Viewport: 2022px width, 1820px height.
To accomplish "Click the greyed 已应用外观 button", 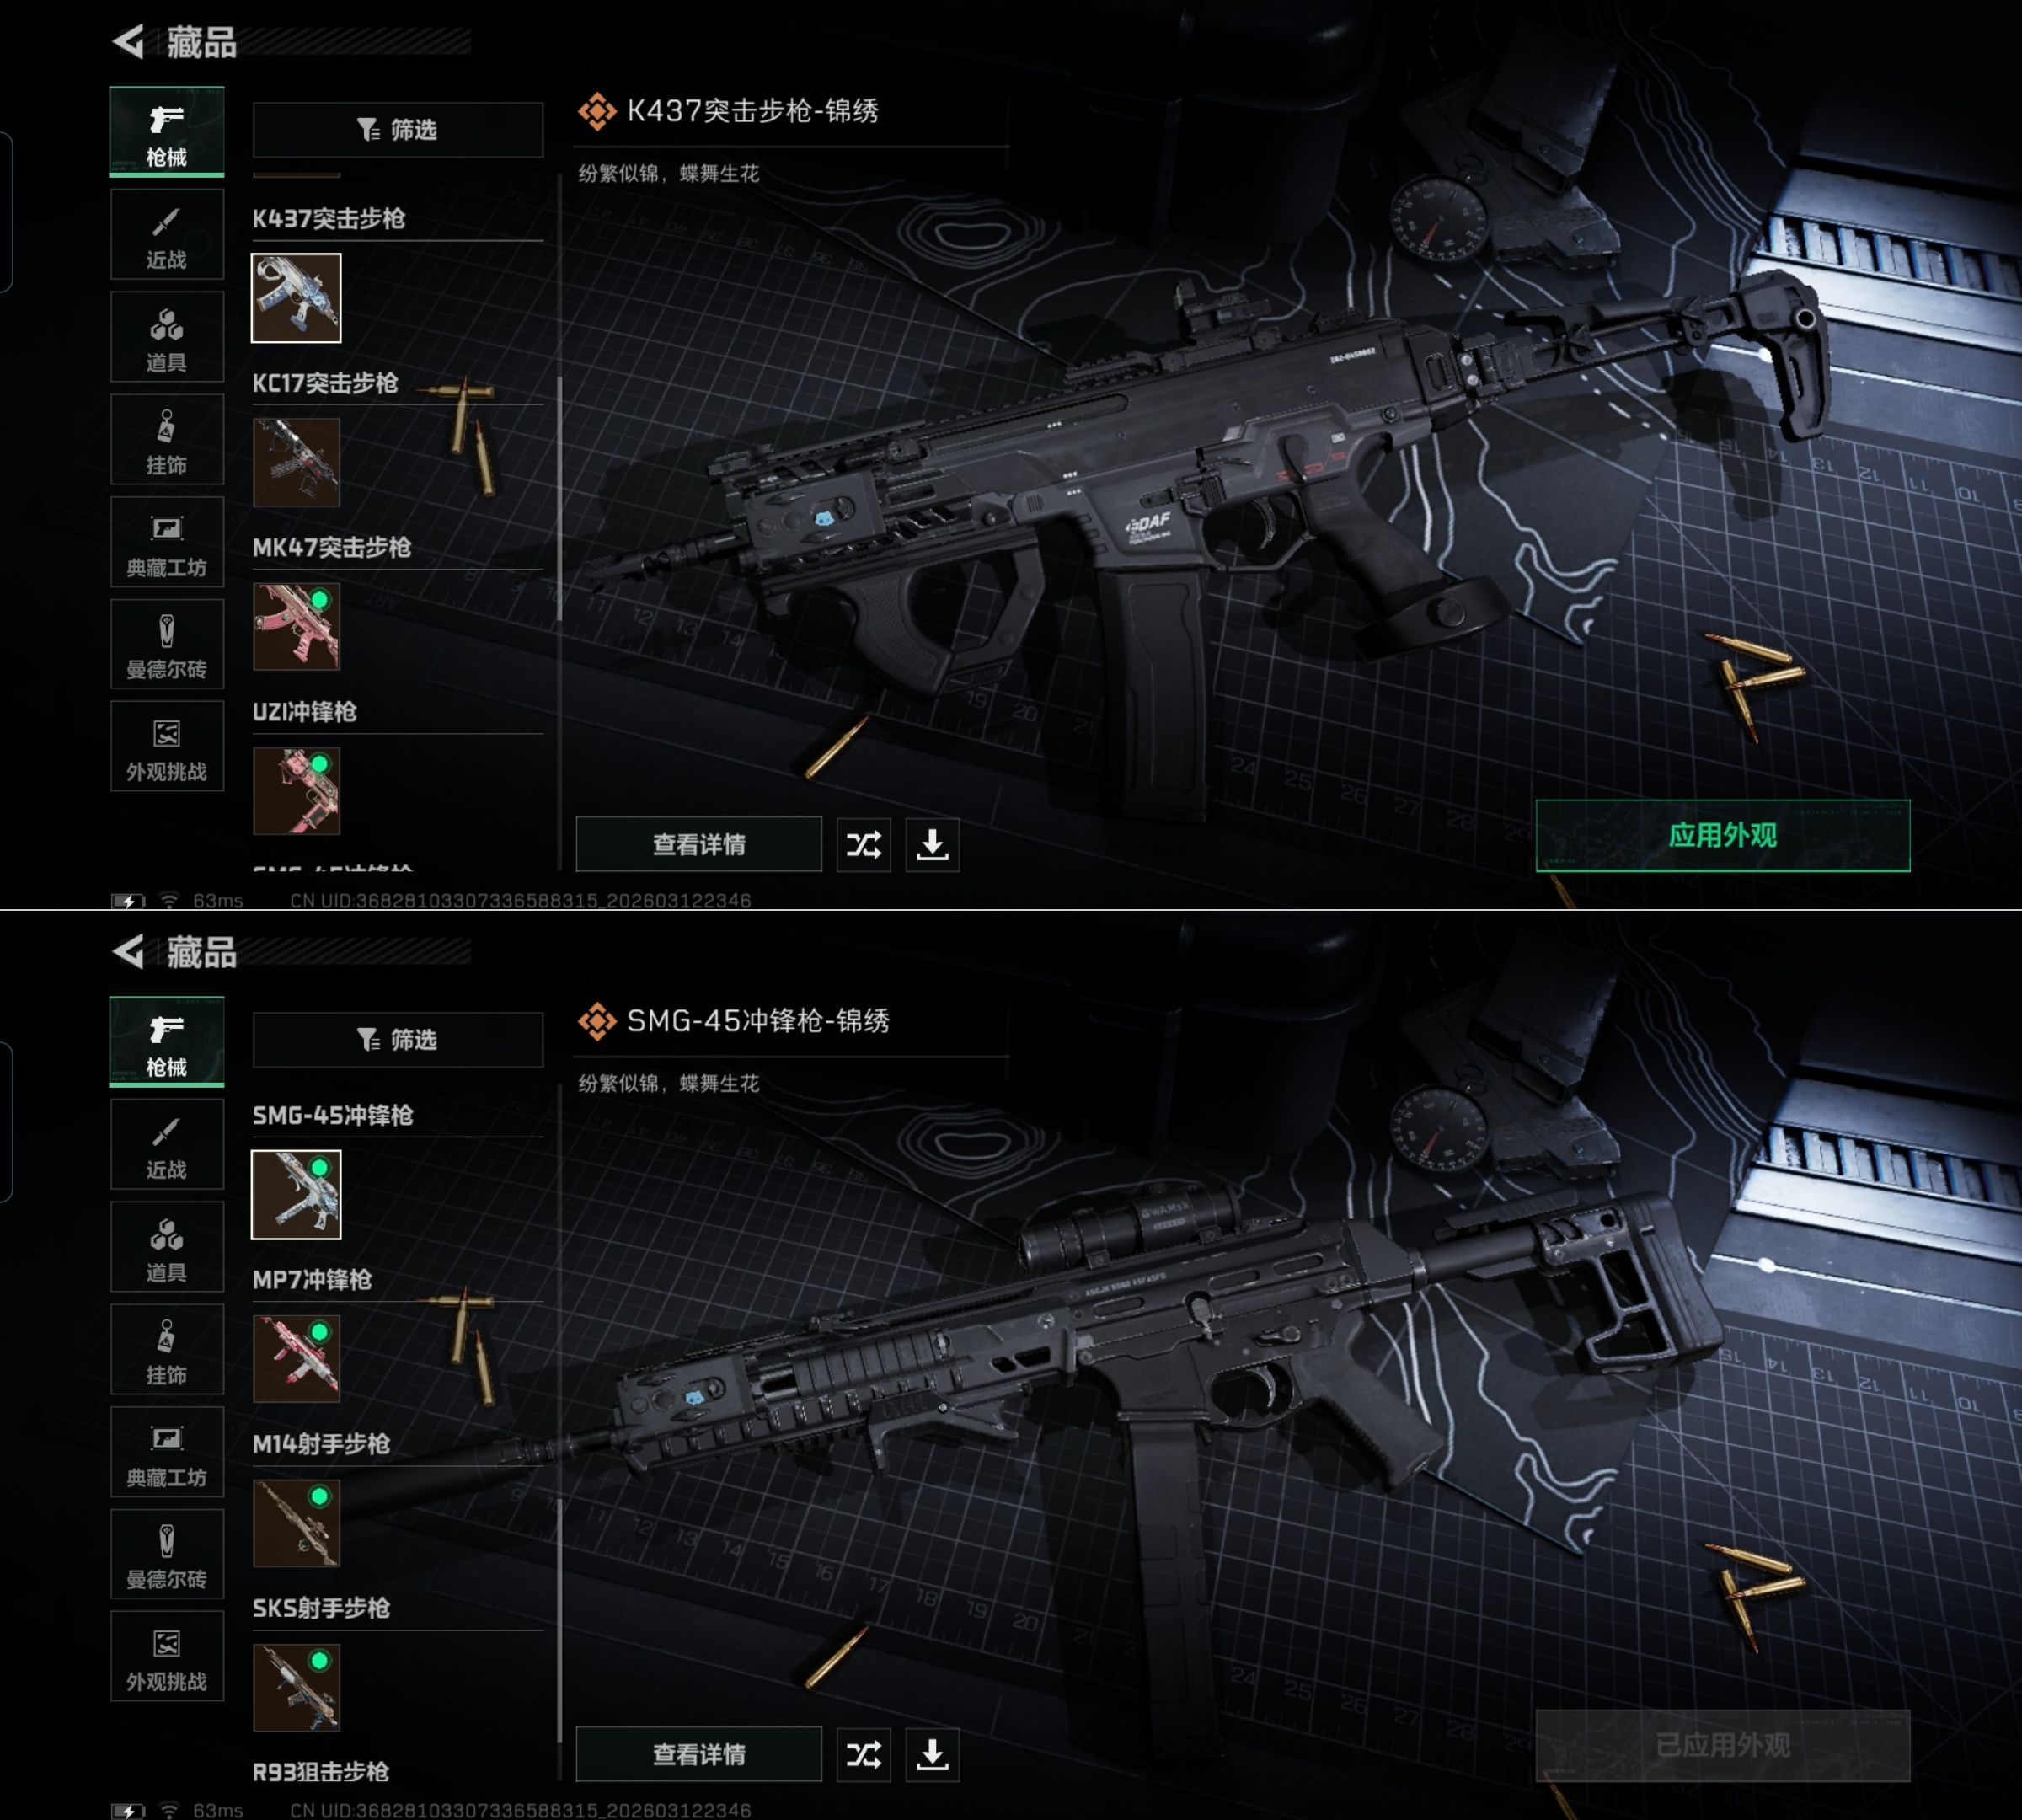I will pos(1722,1745).
